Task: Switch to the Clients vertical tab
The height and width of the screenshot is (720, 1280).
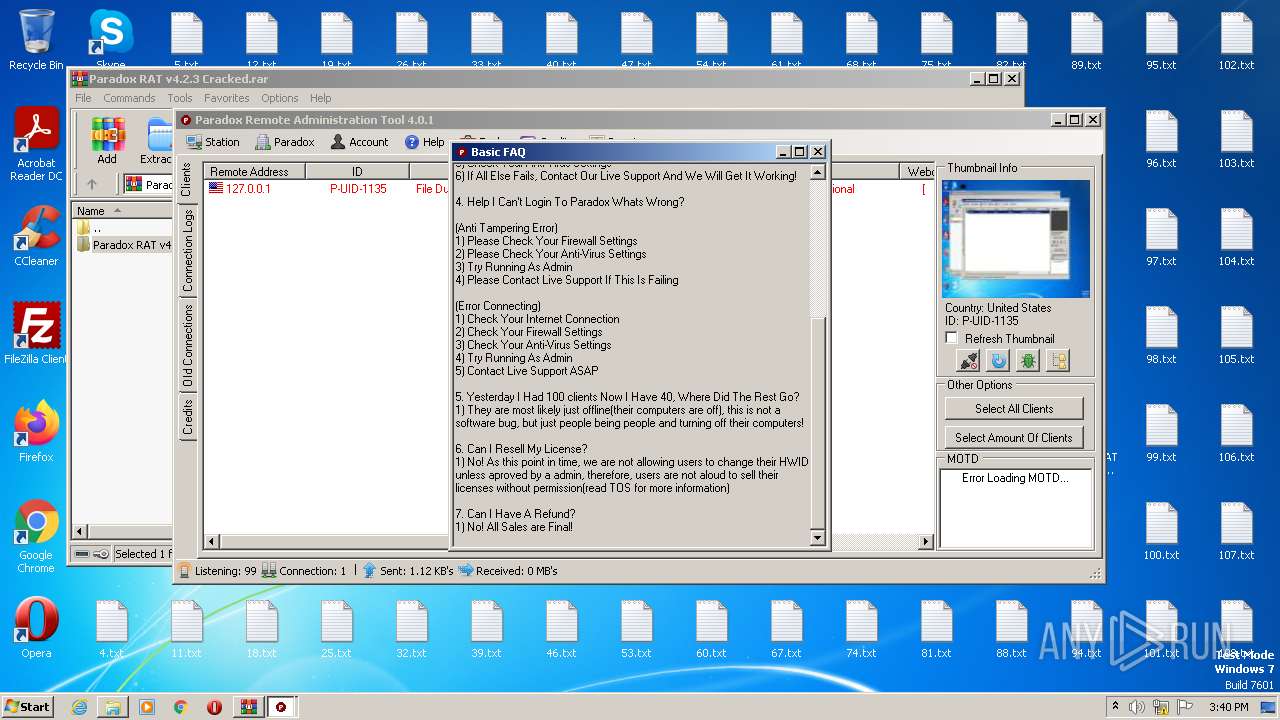Action: click(x=186, y=179)
